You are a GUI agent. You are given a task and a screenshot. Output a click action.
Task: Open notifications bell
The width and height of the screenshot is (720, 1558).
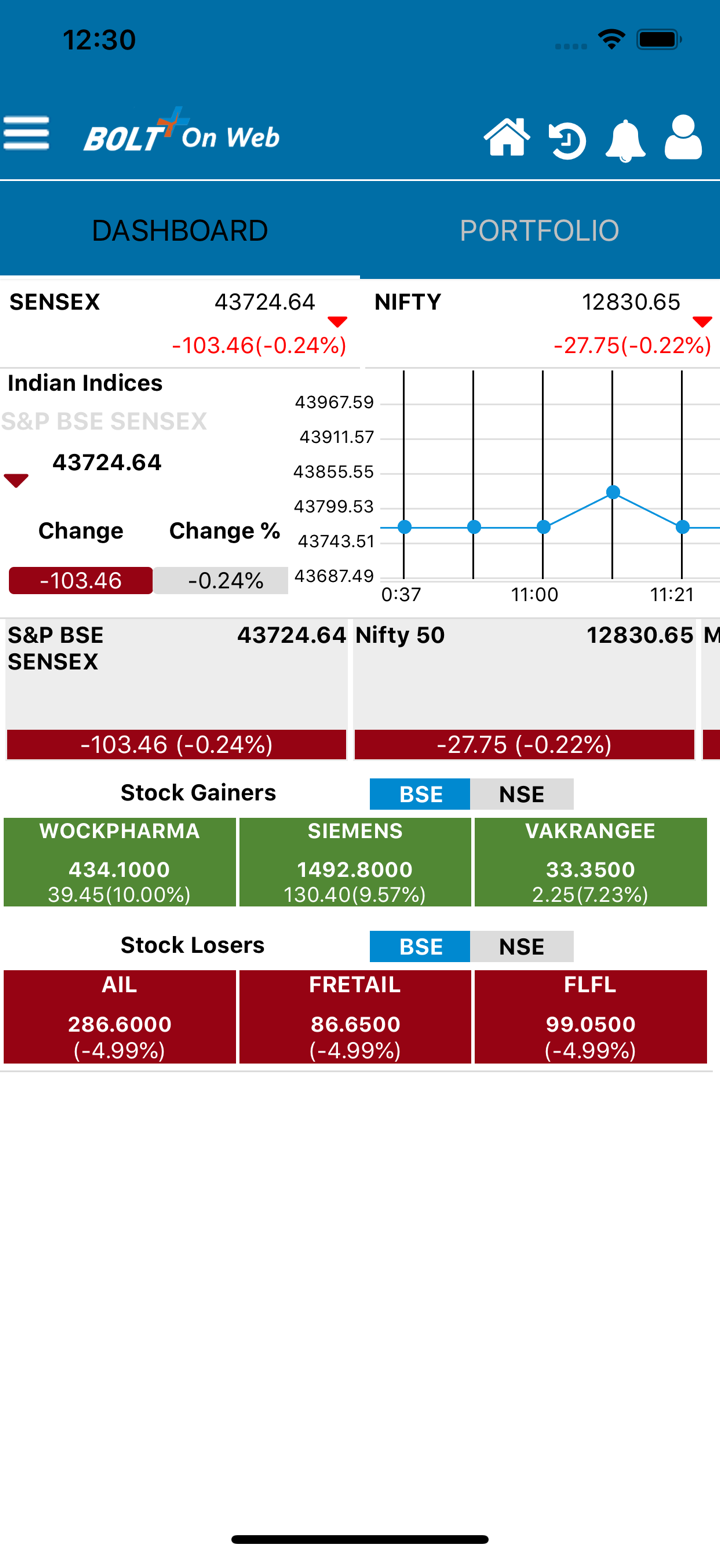[x=625, y=140]
